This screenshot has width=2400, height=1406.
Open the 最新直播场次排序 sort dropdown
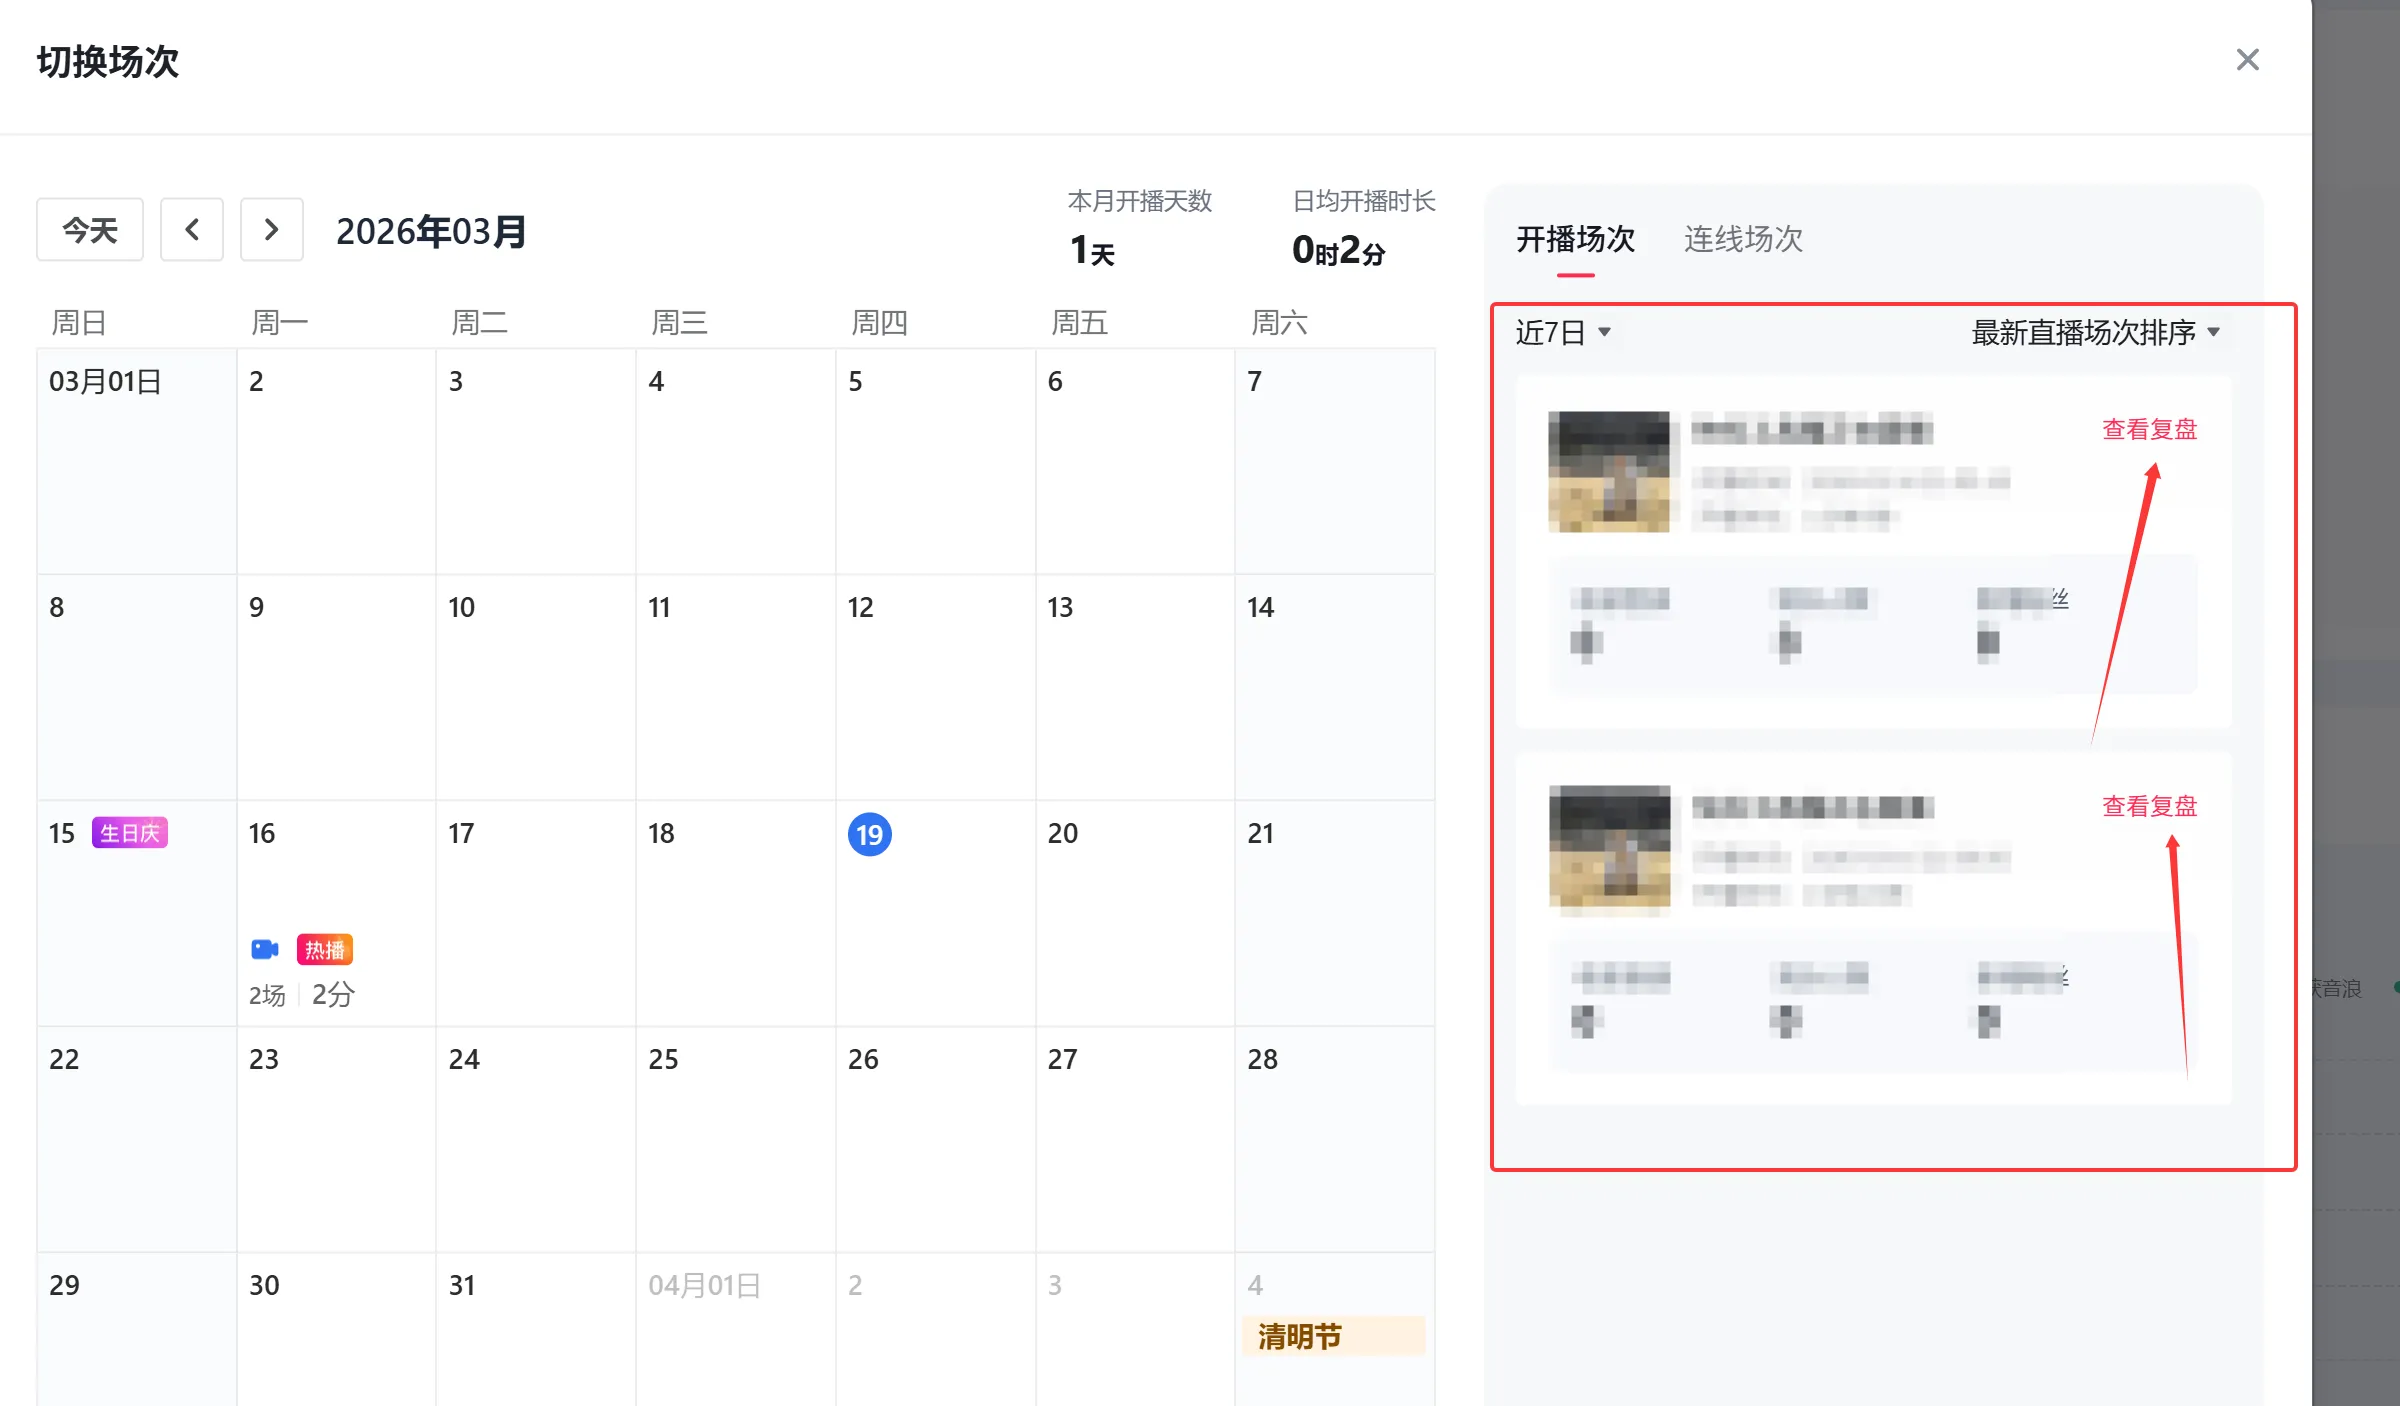click(2095, 332)
